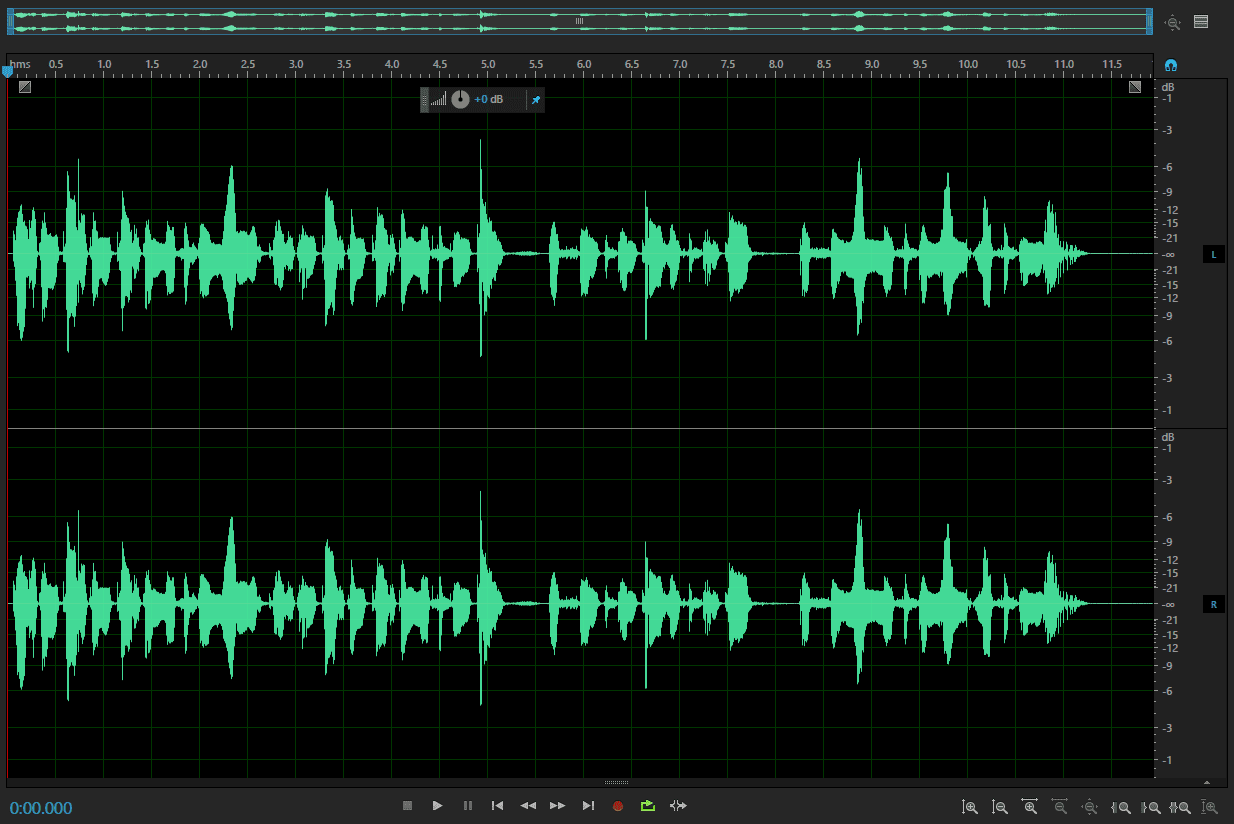Toggle the left channel L enable button
Image resolution: width=1234 pixels, height=824 pixels.
coord(1213,255)
